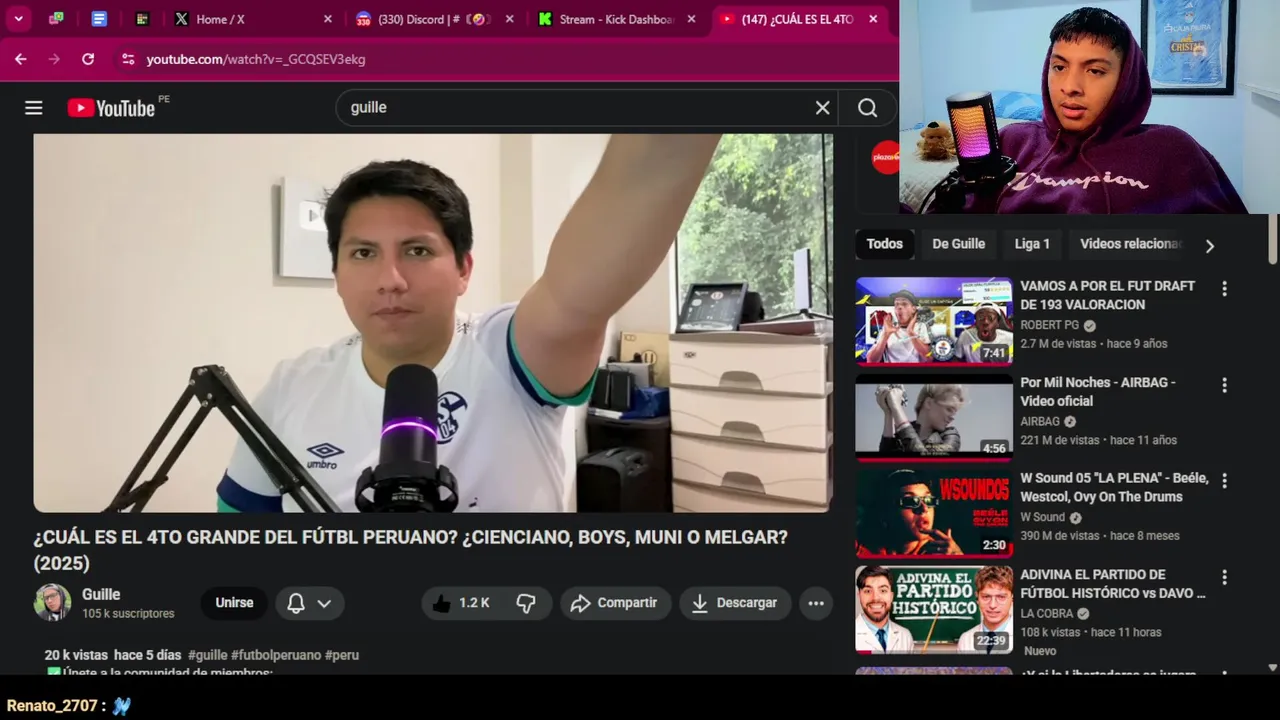Open options menu for VAMOS A POR EL FUT DRAFT
The height and width of the screenshot is (720, 1280).
click(x=1224, y=289)
